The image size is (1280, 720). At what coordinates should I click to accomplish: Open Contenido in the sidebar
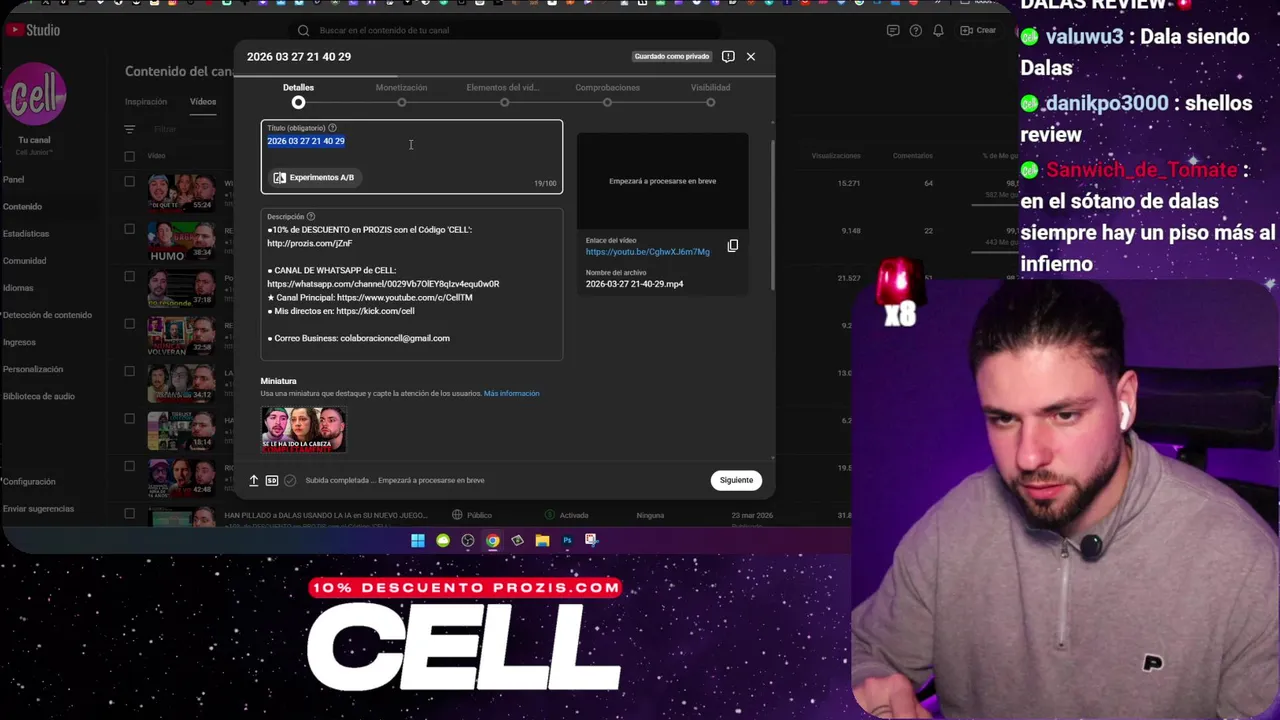coord(22,207)
